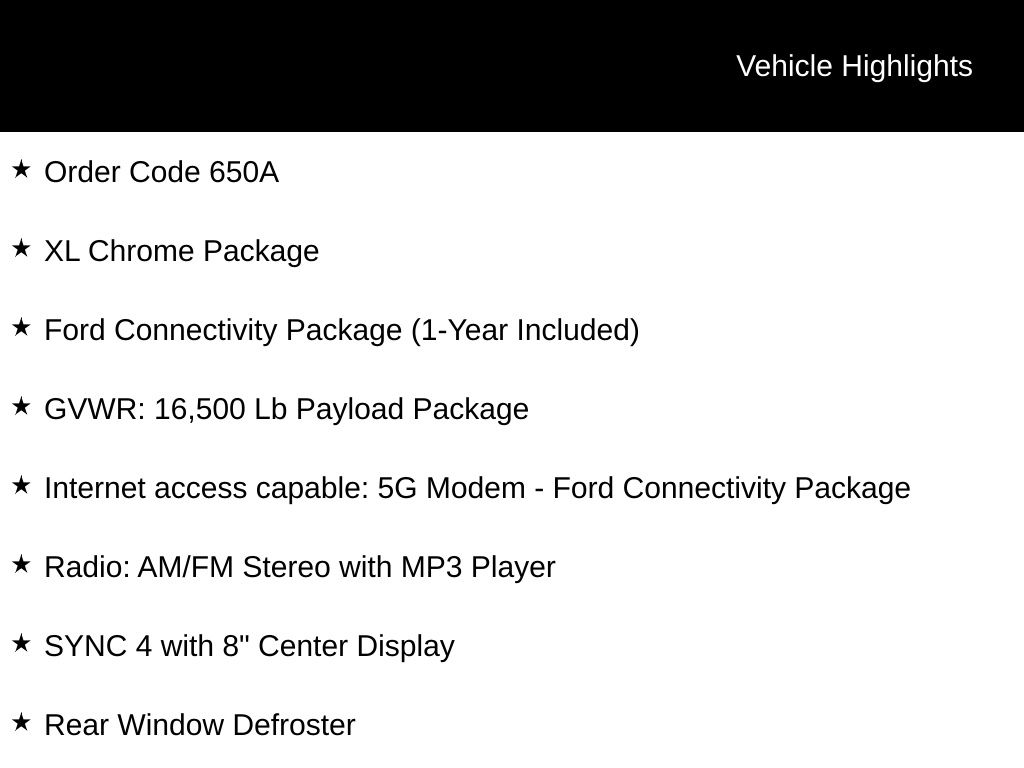The image size is (1024, 768).
Task: Click Internet access capable: 5G Modem text
Action: coord(285,488)
